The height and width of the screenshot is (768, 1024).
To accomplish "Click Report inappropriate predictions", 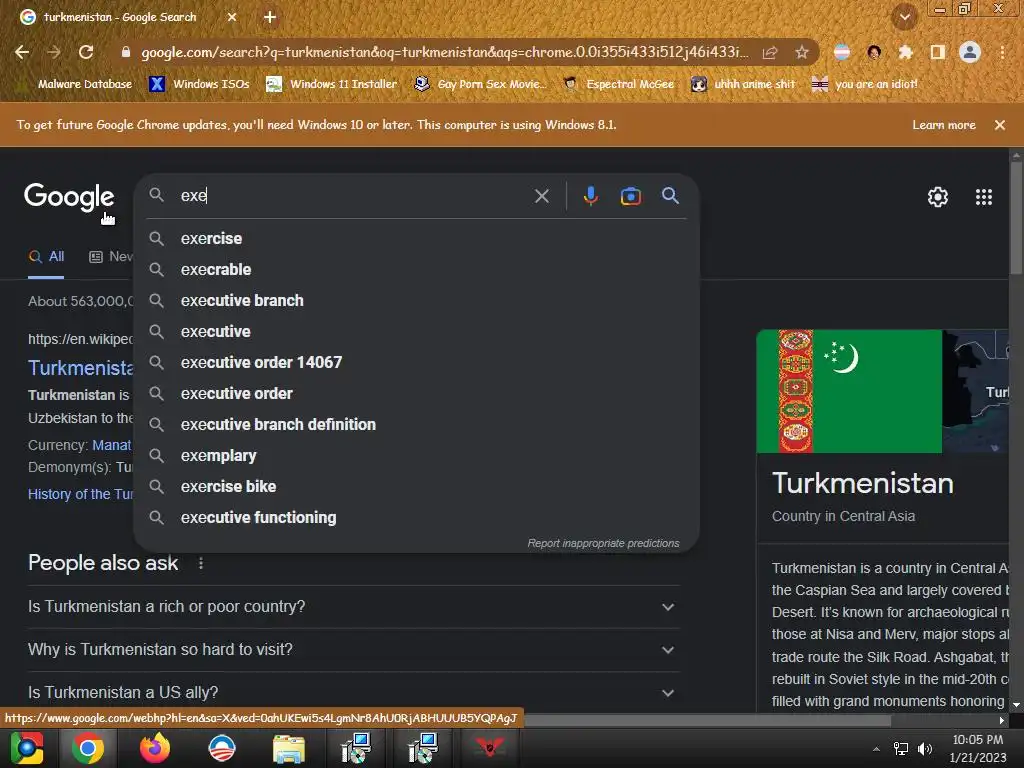I will (603, 543).
